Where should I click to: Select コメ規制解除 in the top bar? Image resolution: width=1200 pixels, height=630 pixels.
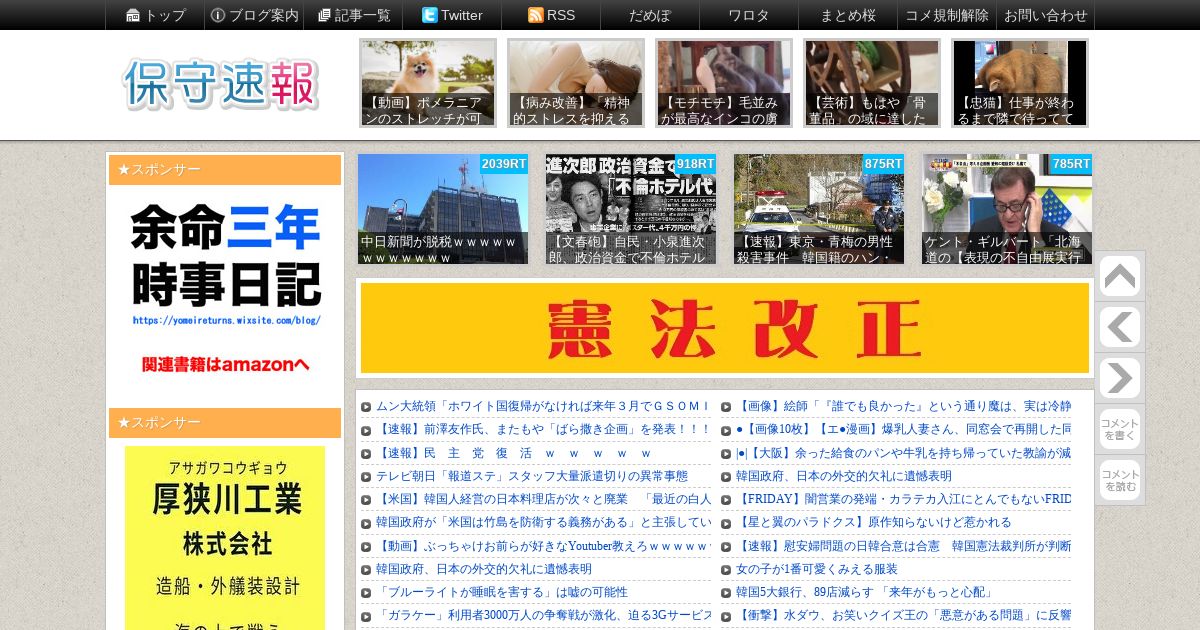tap(946, 15)
